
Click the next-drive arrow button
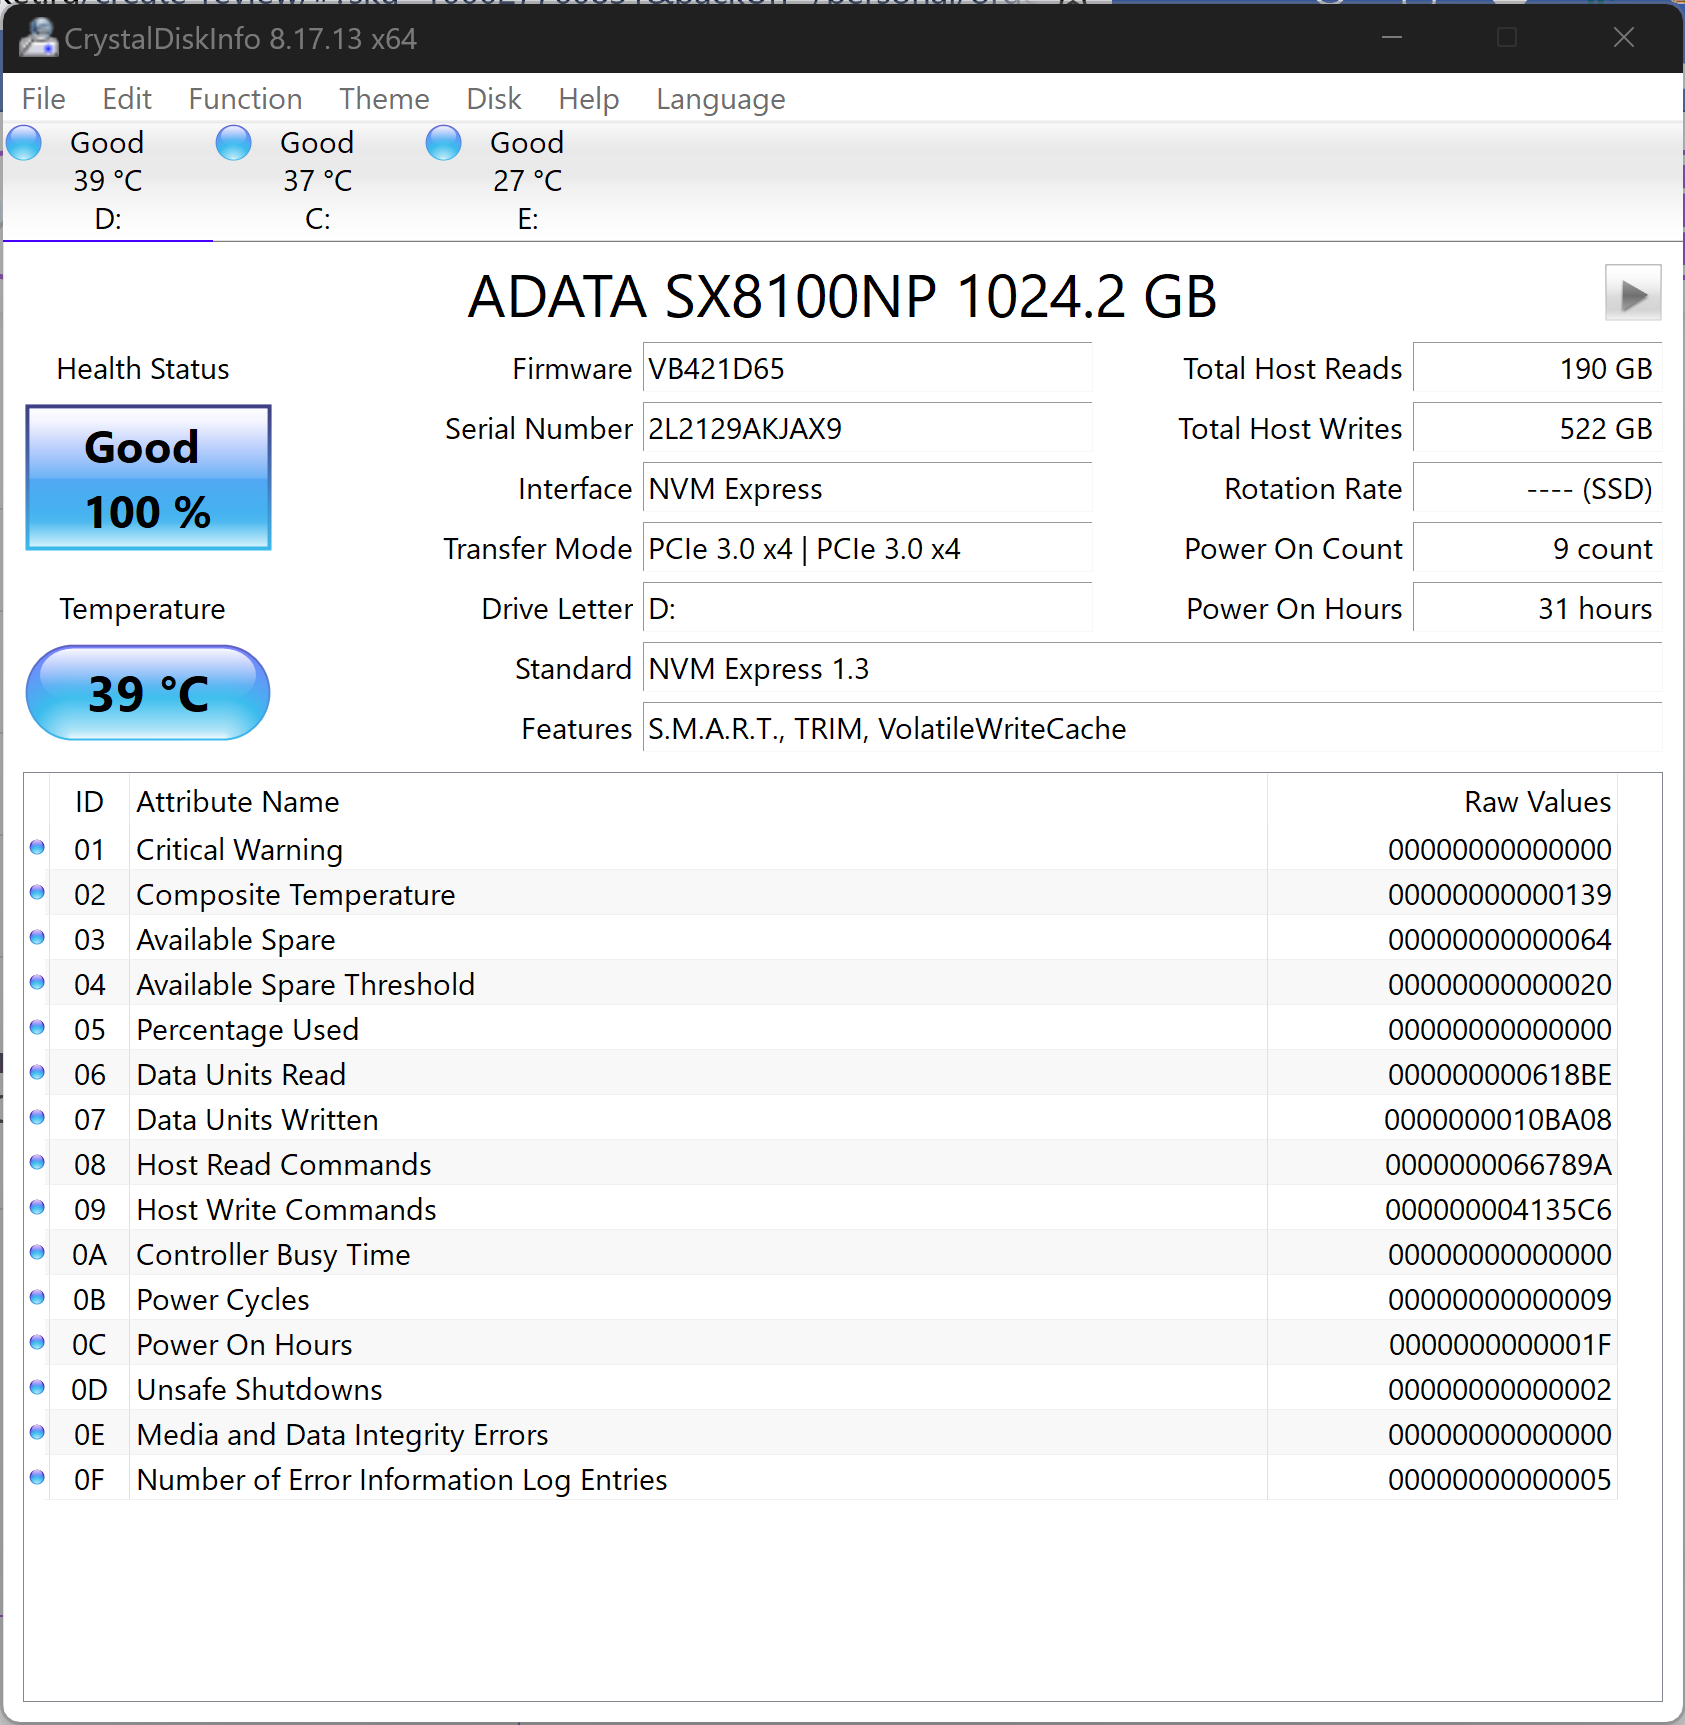1632,293
